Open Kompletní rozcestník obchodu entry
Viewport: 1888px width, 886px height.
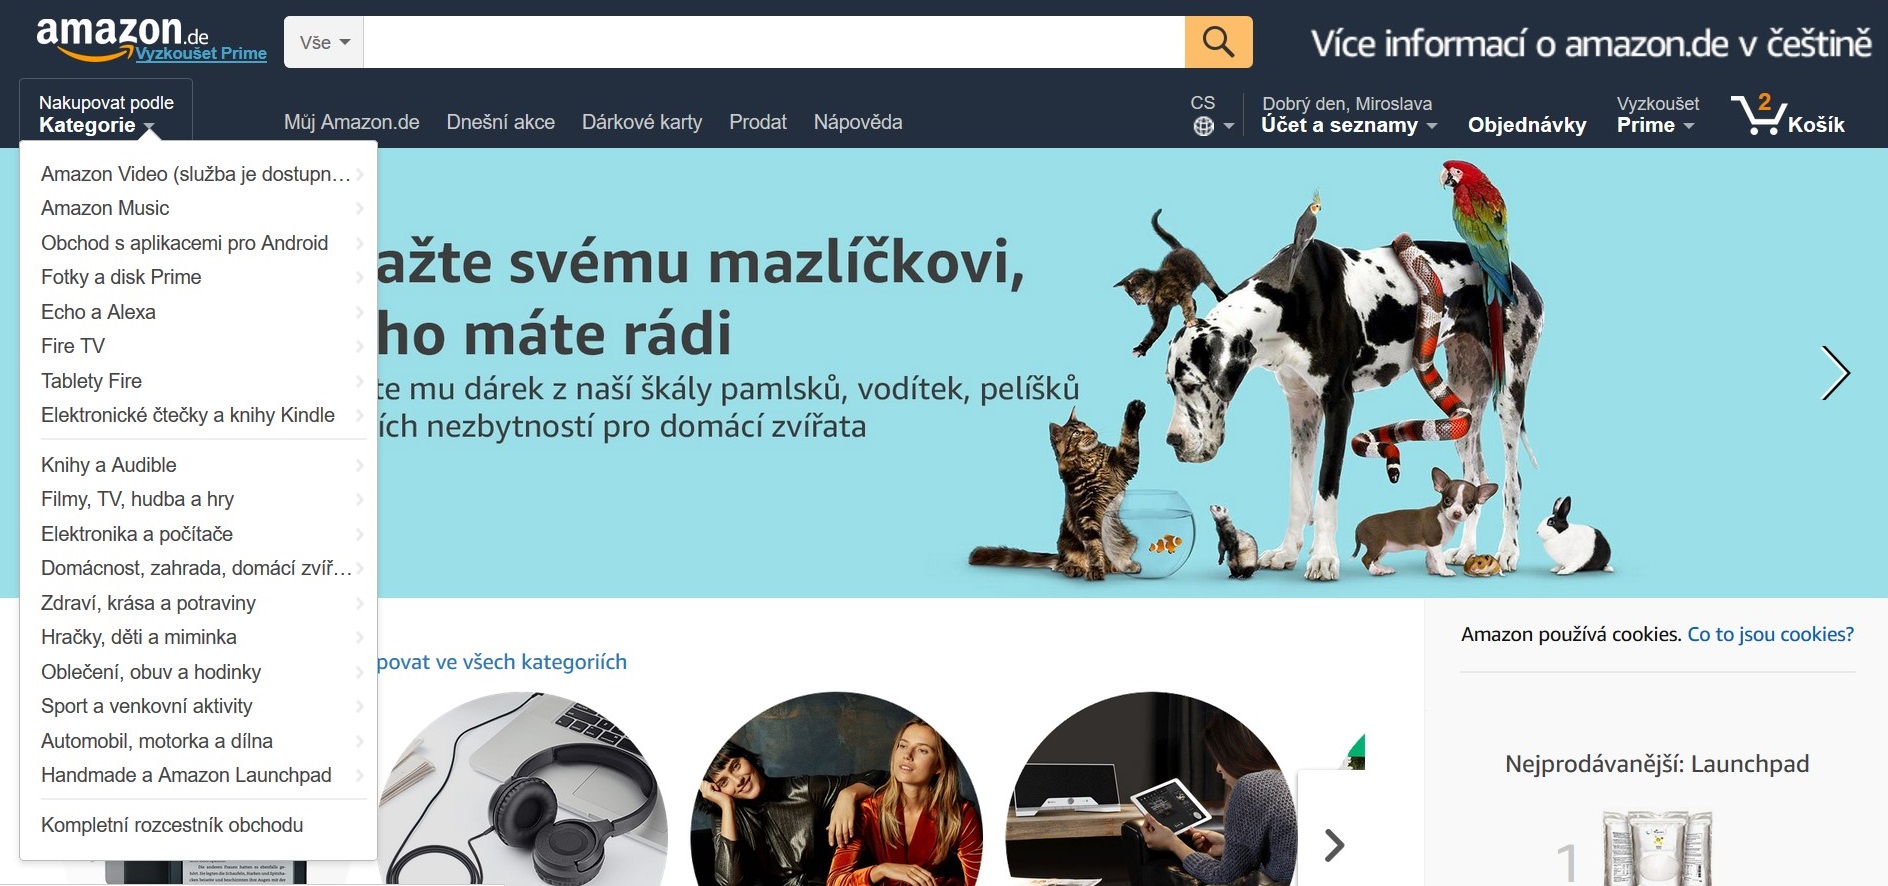pos(172,825)
